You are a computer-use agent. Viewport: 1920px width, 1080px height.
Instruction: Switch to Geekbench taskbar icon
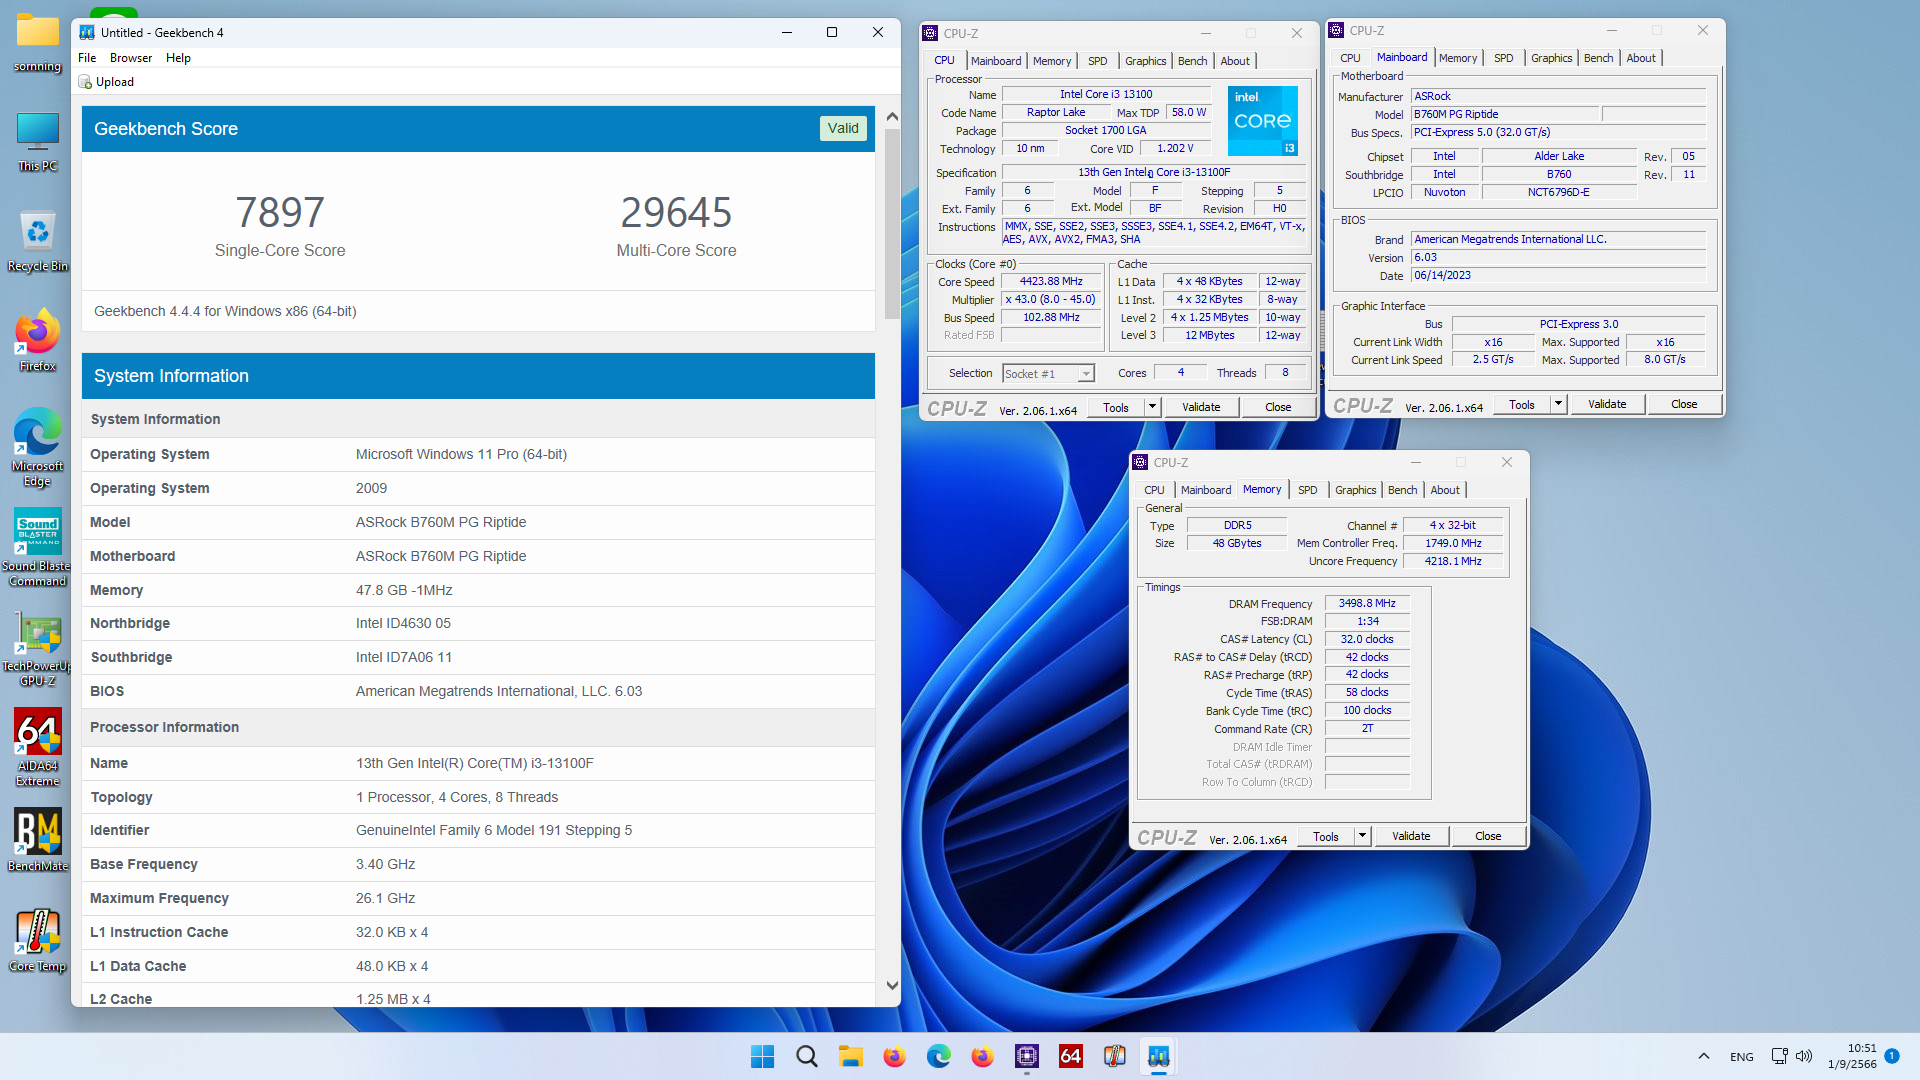tap(1158, 1056)
